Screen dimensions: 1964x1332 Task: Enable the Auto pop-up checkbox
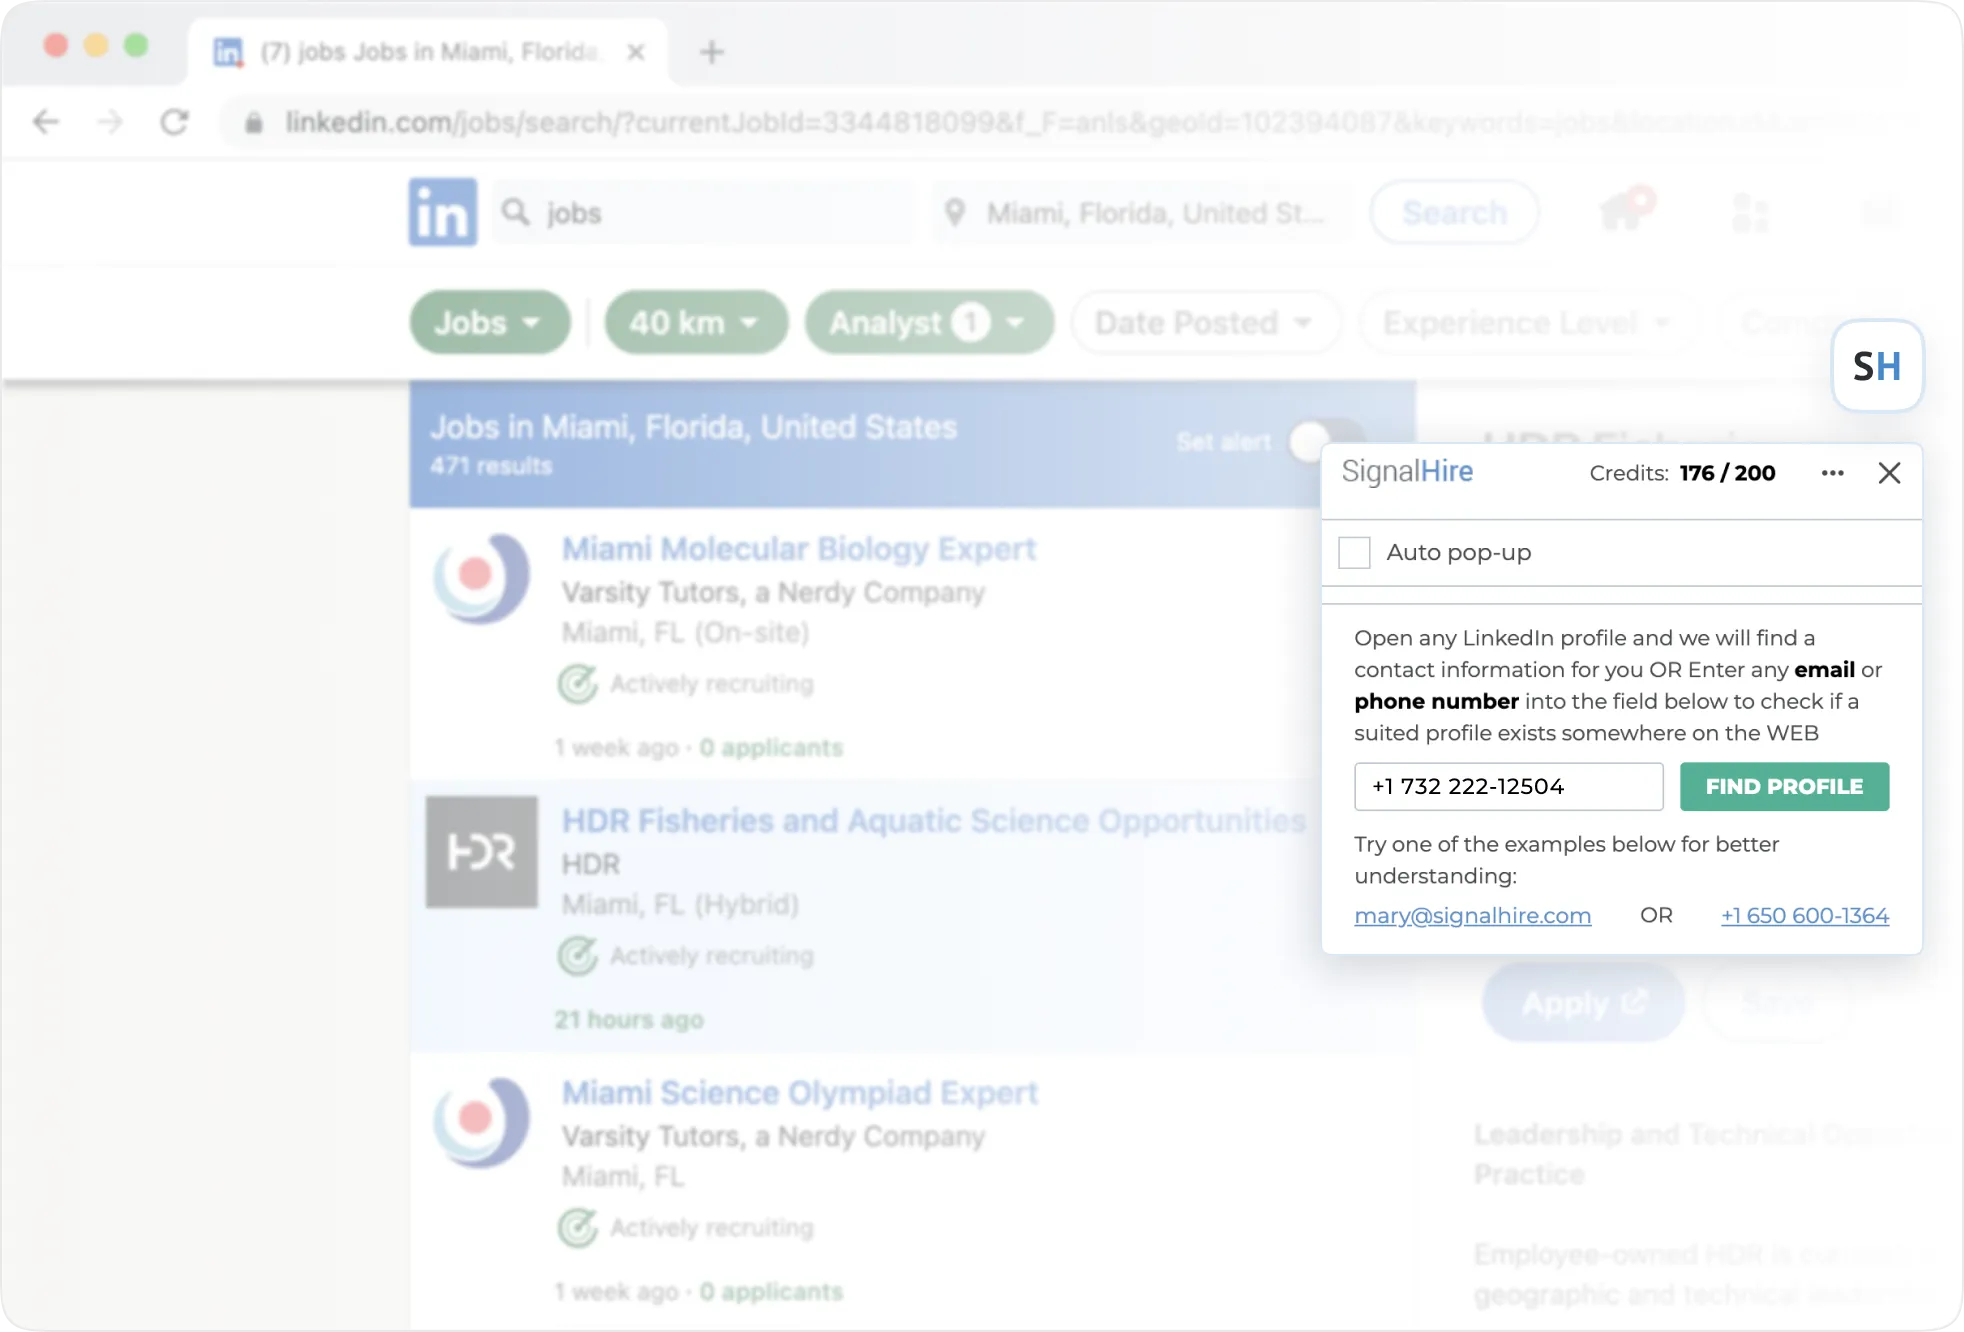pyautogui.click(x=1354, y=552)
